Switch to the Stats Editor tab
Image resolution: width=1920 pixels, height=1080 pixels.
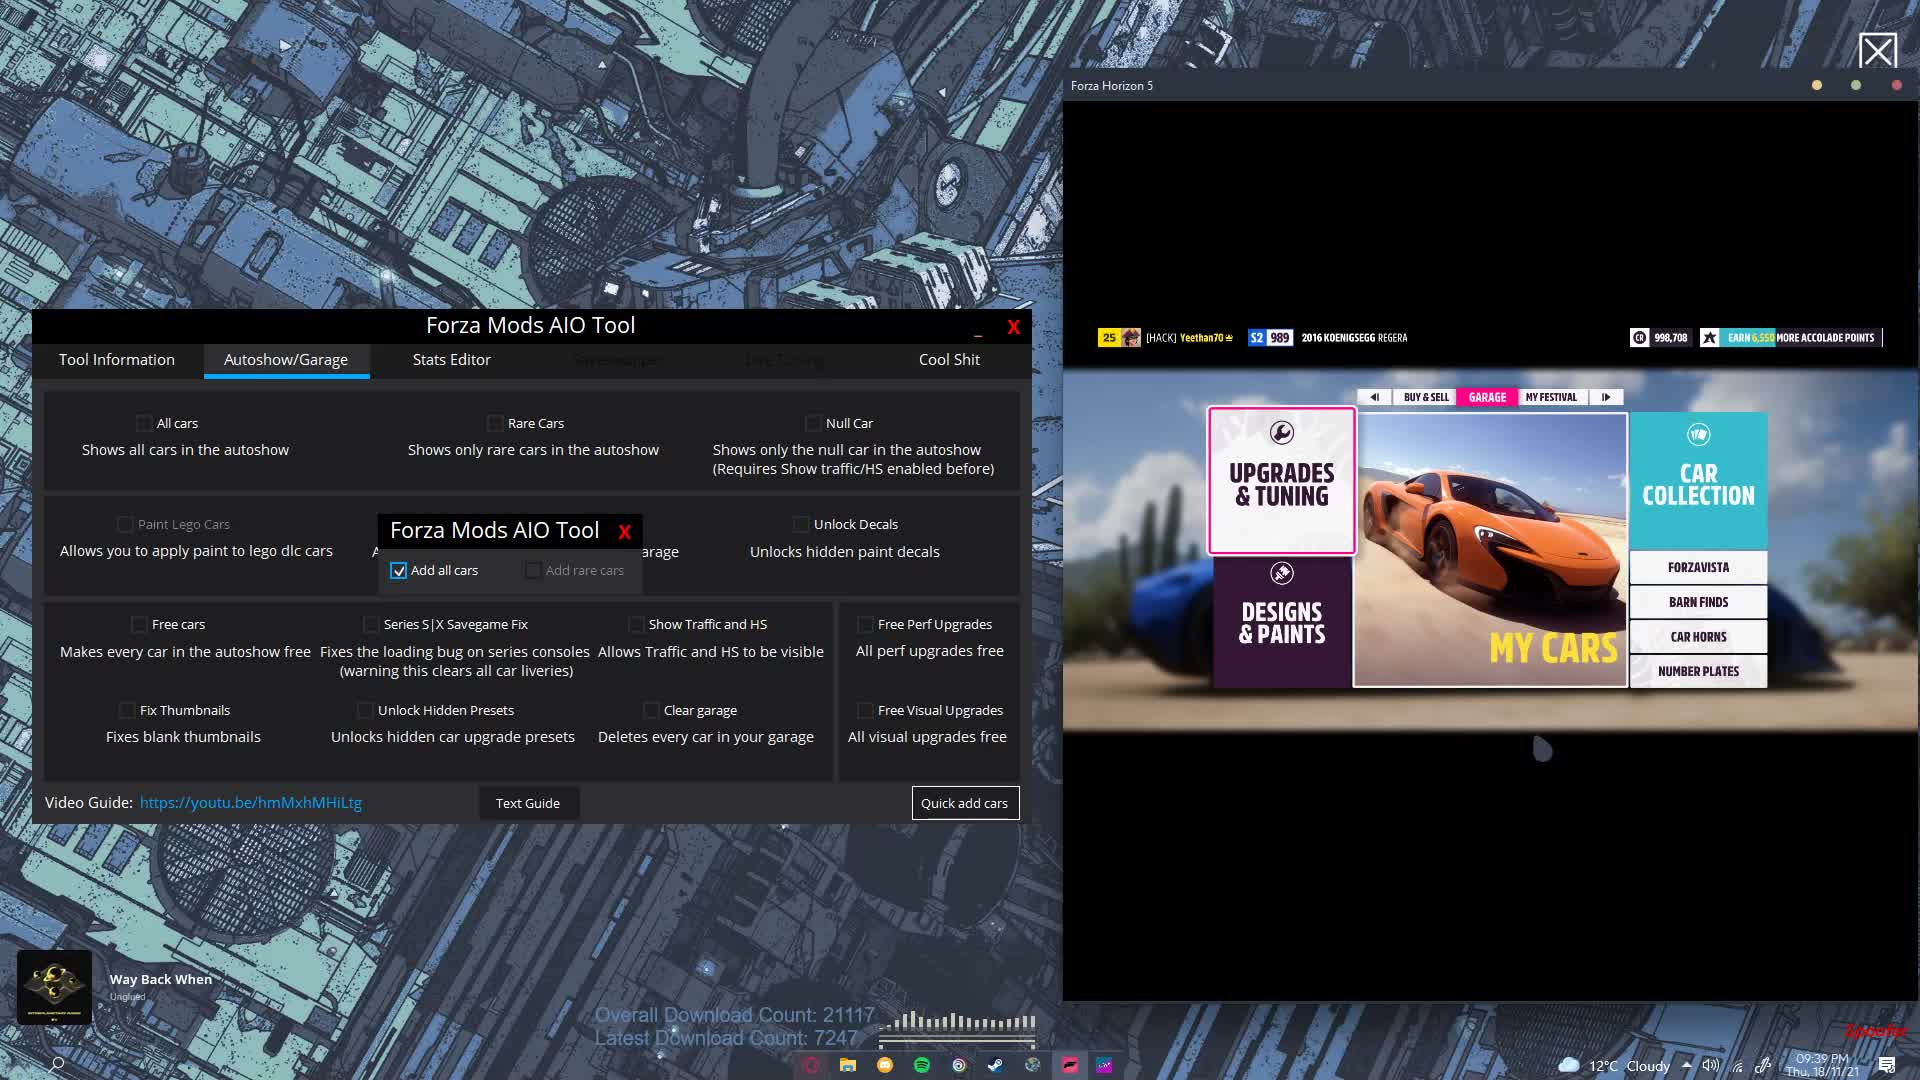451,359
